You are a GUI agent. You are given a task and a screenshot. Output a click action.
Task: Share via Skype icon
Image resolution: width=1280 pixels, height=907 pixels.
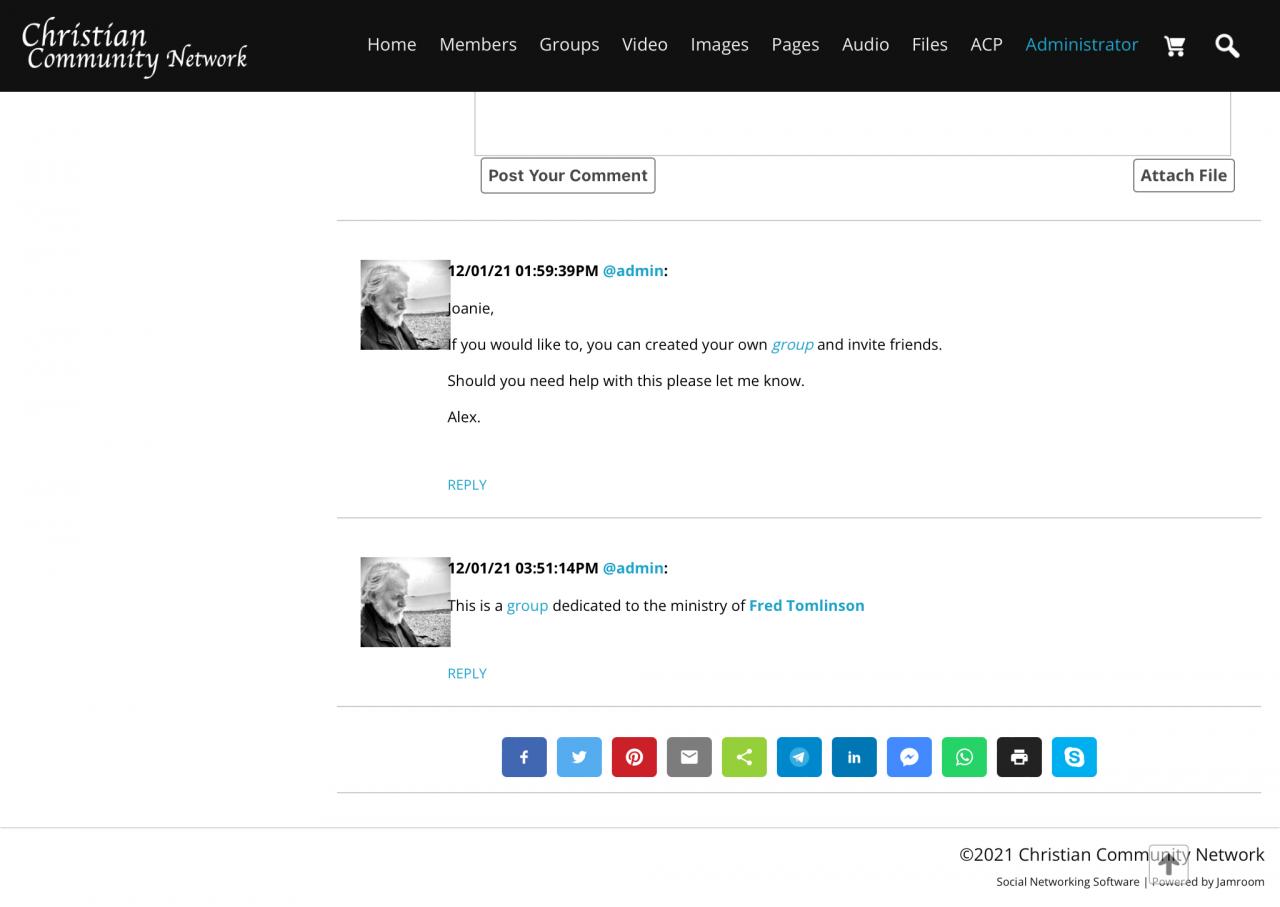click(1074, 757)
